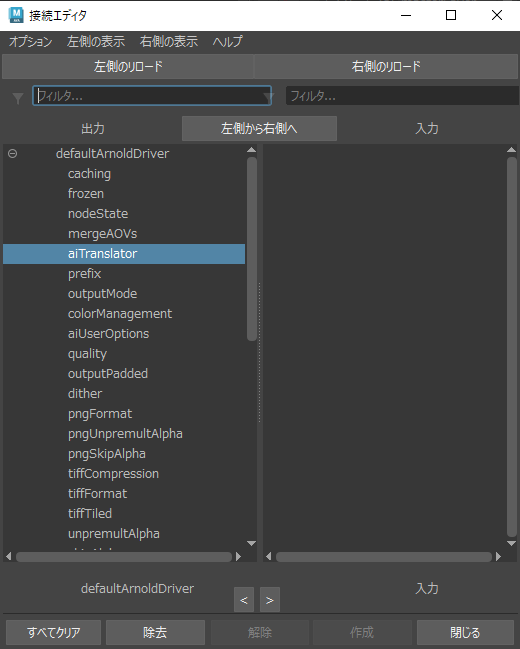Screen dimensions: 520x649
Task: Select the tiffCompression attribute
Action: [124, 474]
